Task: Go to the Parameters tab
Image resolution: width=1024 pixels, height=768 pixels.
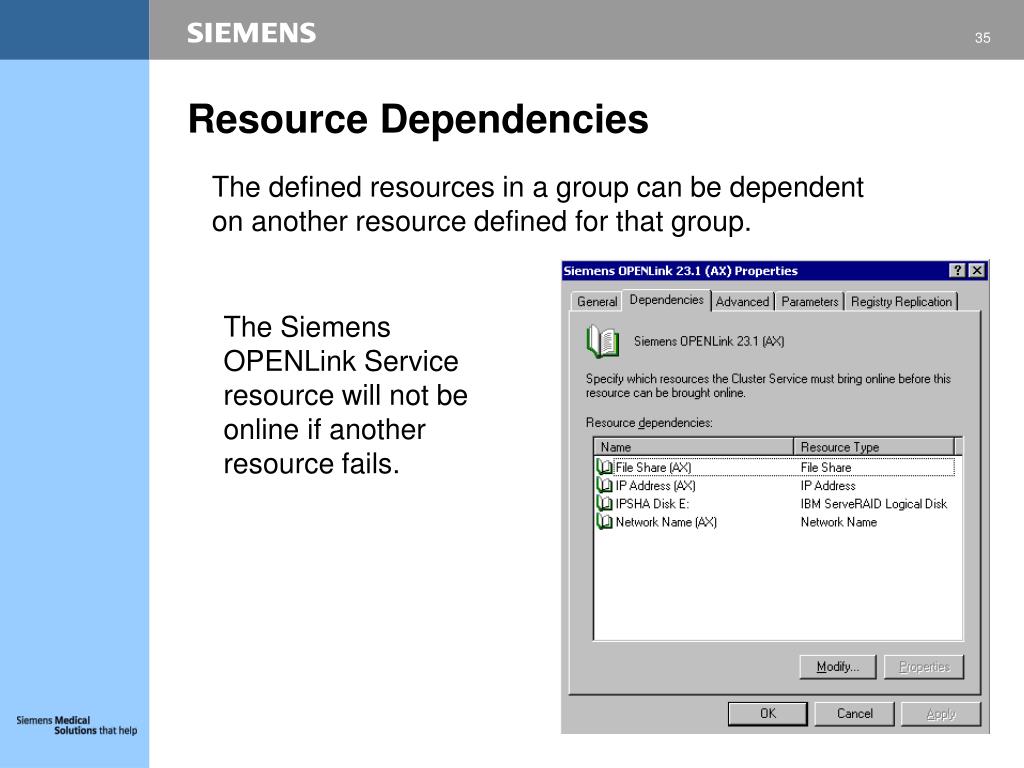Action: (x=810, y=302)
